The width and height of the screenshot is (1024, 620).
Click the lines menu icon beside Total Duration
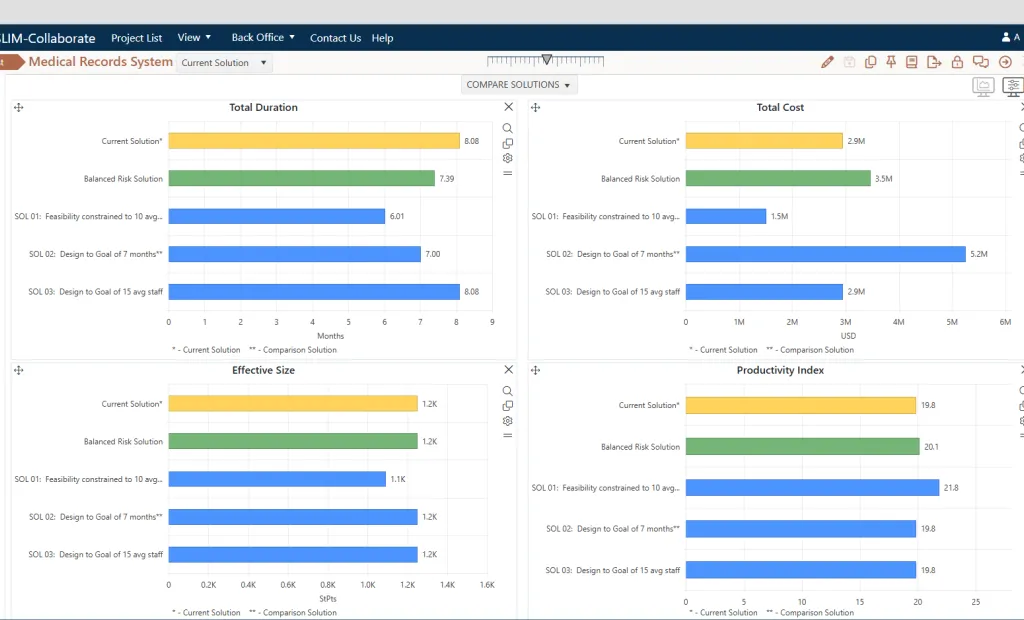507,173
